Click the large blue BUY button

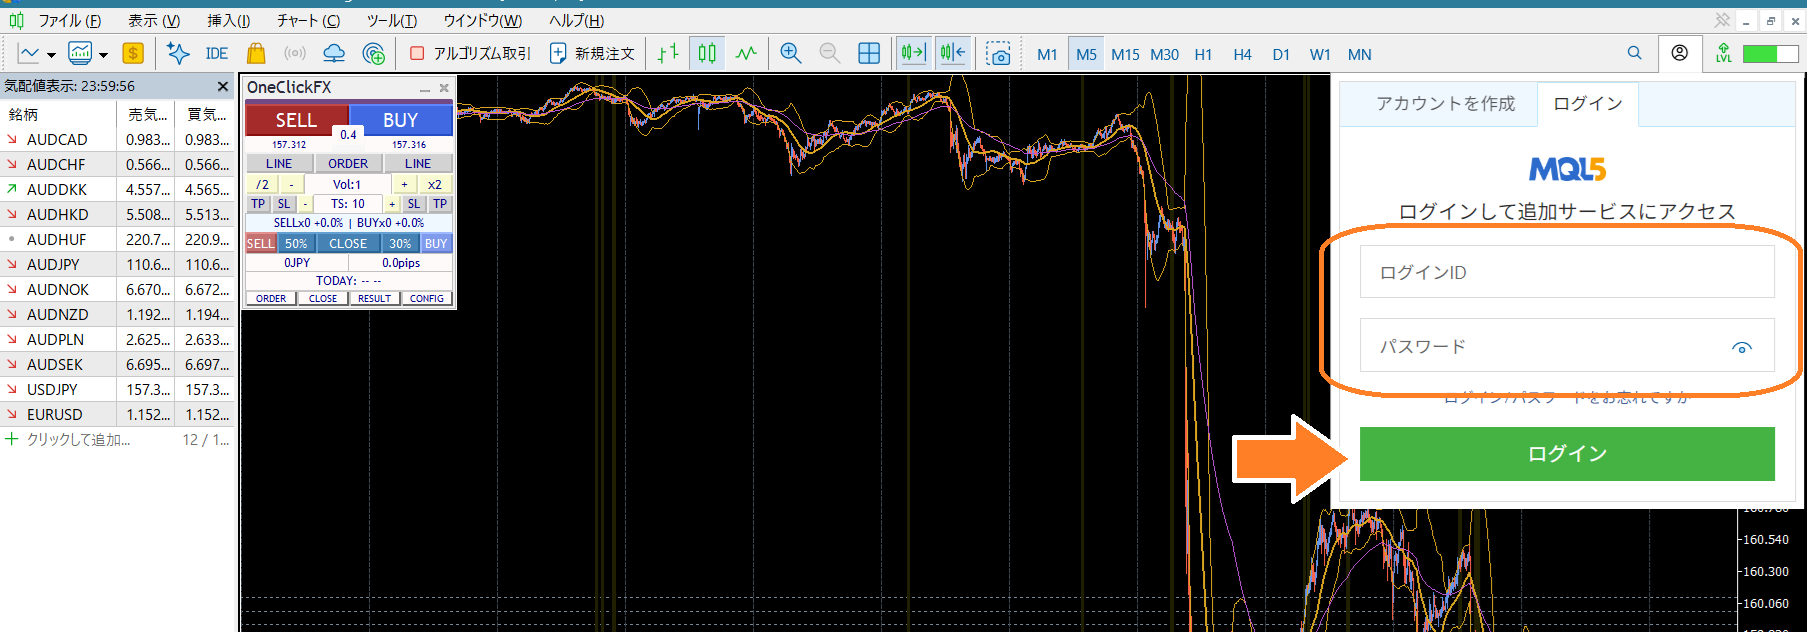[401, 120]
